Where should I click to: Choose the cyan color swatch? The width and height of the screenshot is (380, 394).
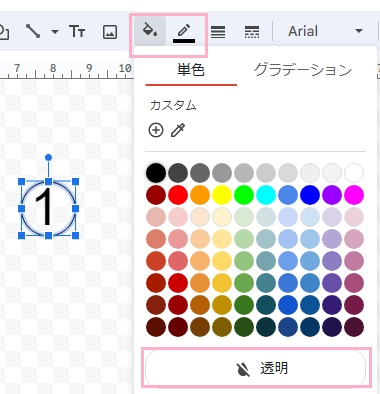[x=266, y=195]
